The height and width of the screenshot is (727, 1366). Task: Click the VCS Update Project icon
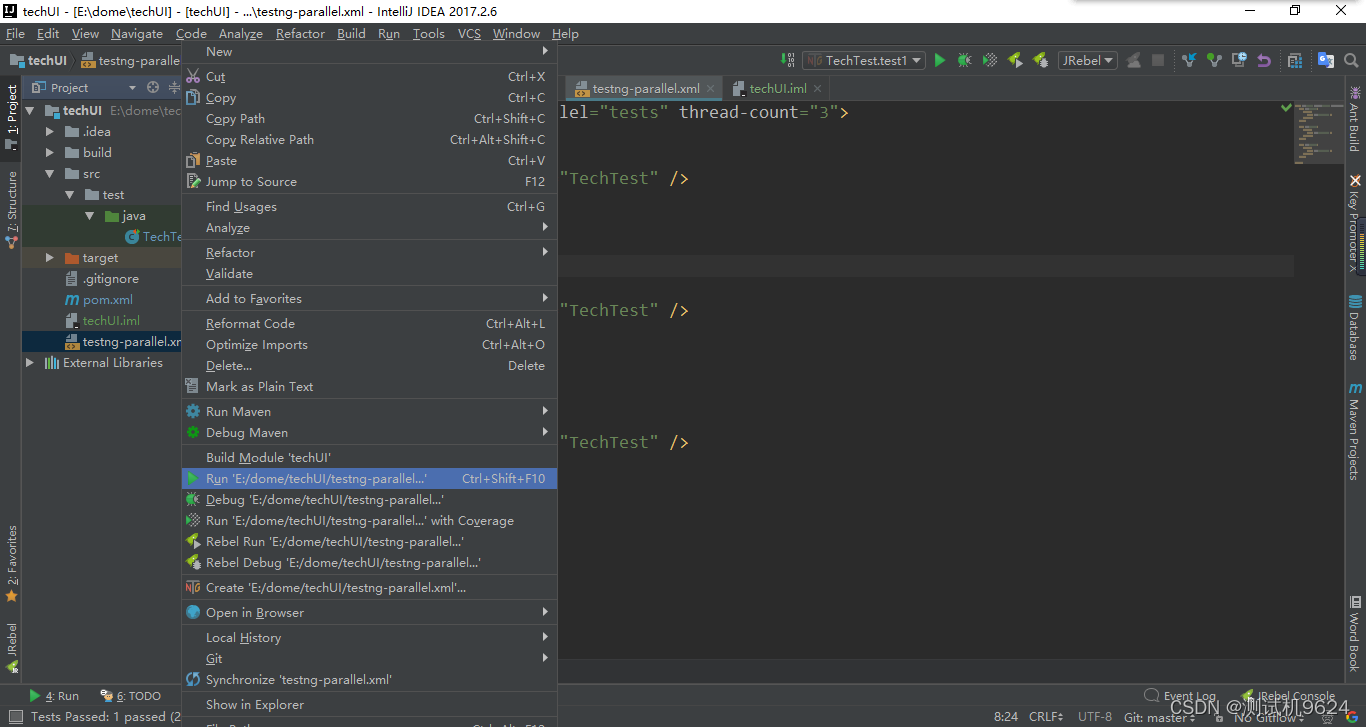(x=1188, y=60)
